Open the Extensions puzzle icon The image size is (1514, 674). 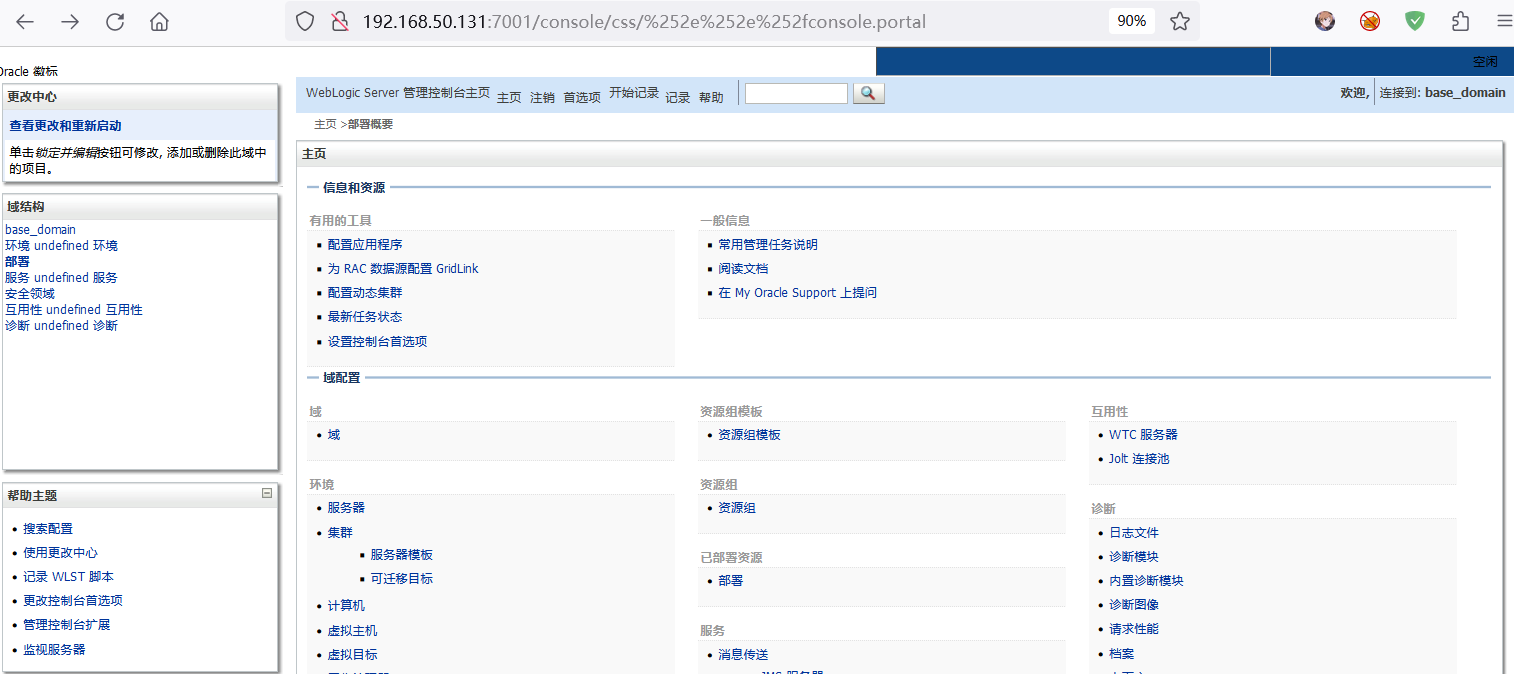1460,21
